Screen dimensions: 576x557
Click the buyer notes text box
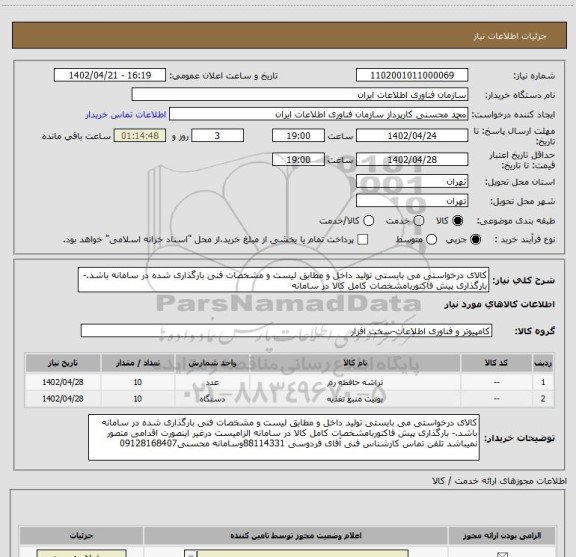tap(284, 438)
